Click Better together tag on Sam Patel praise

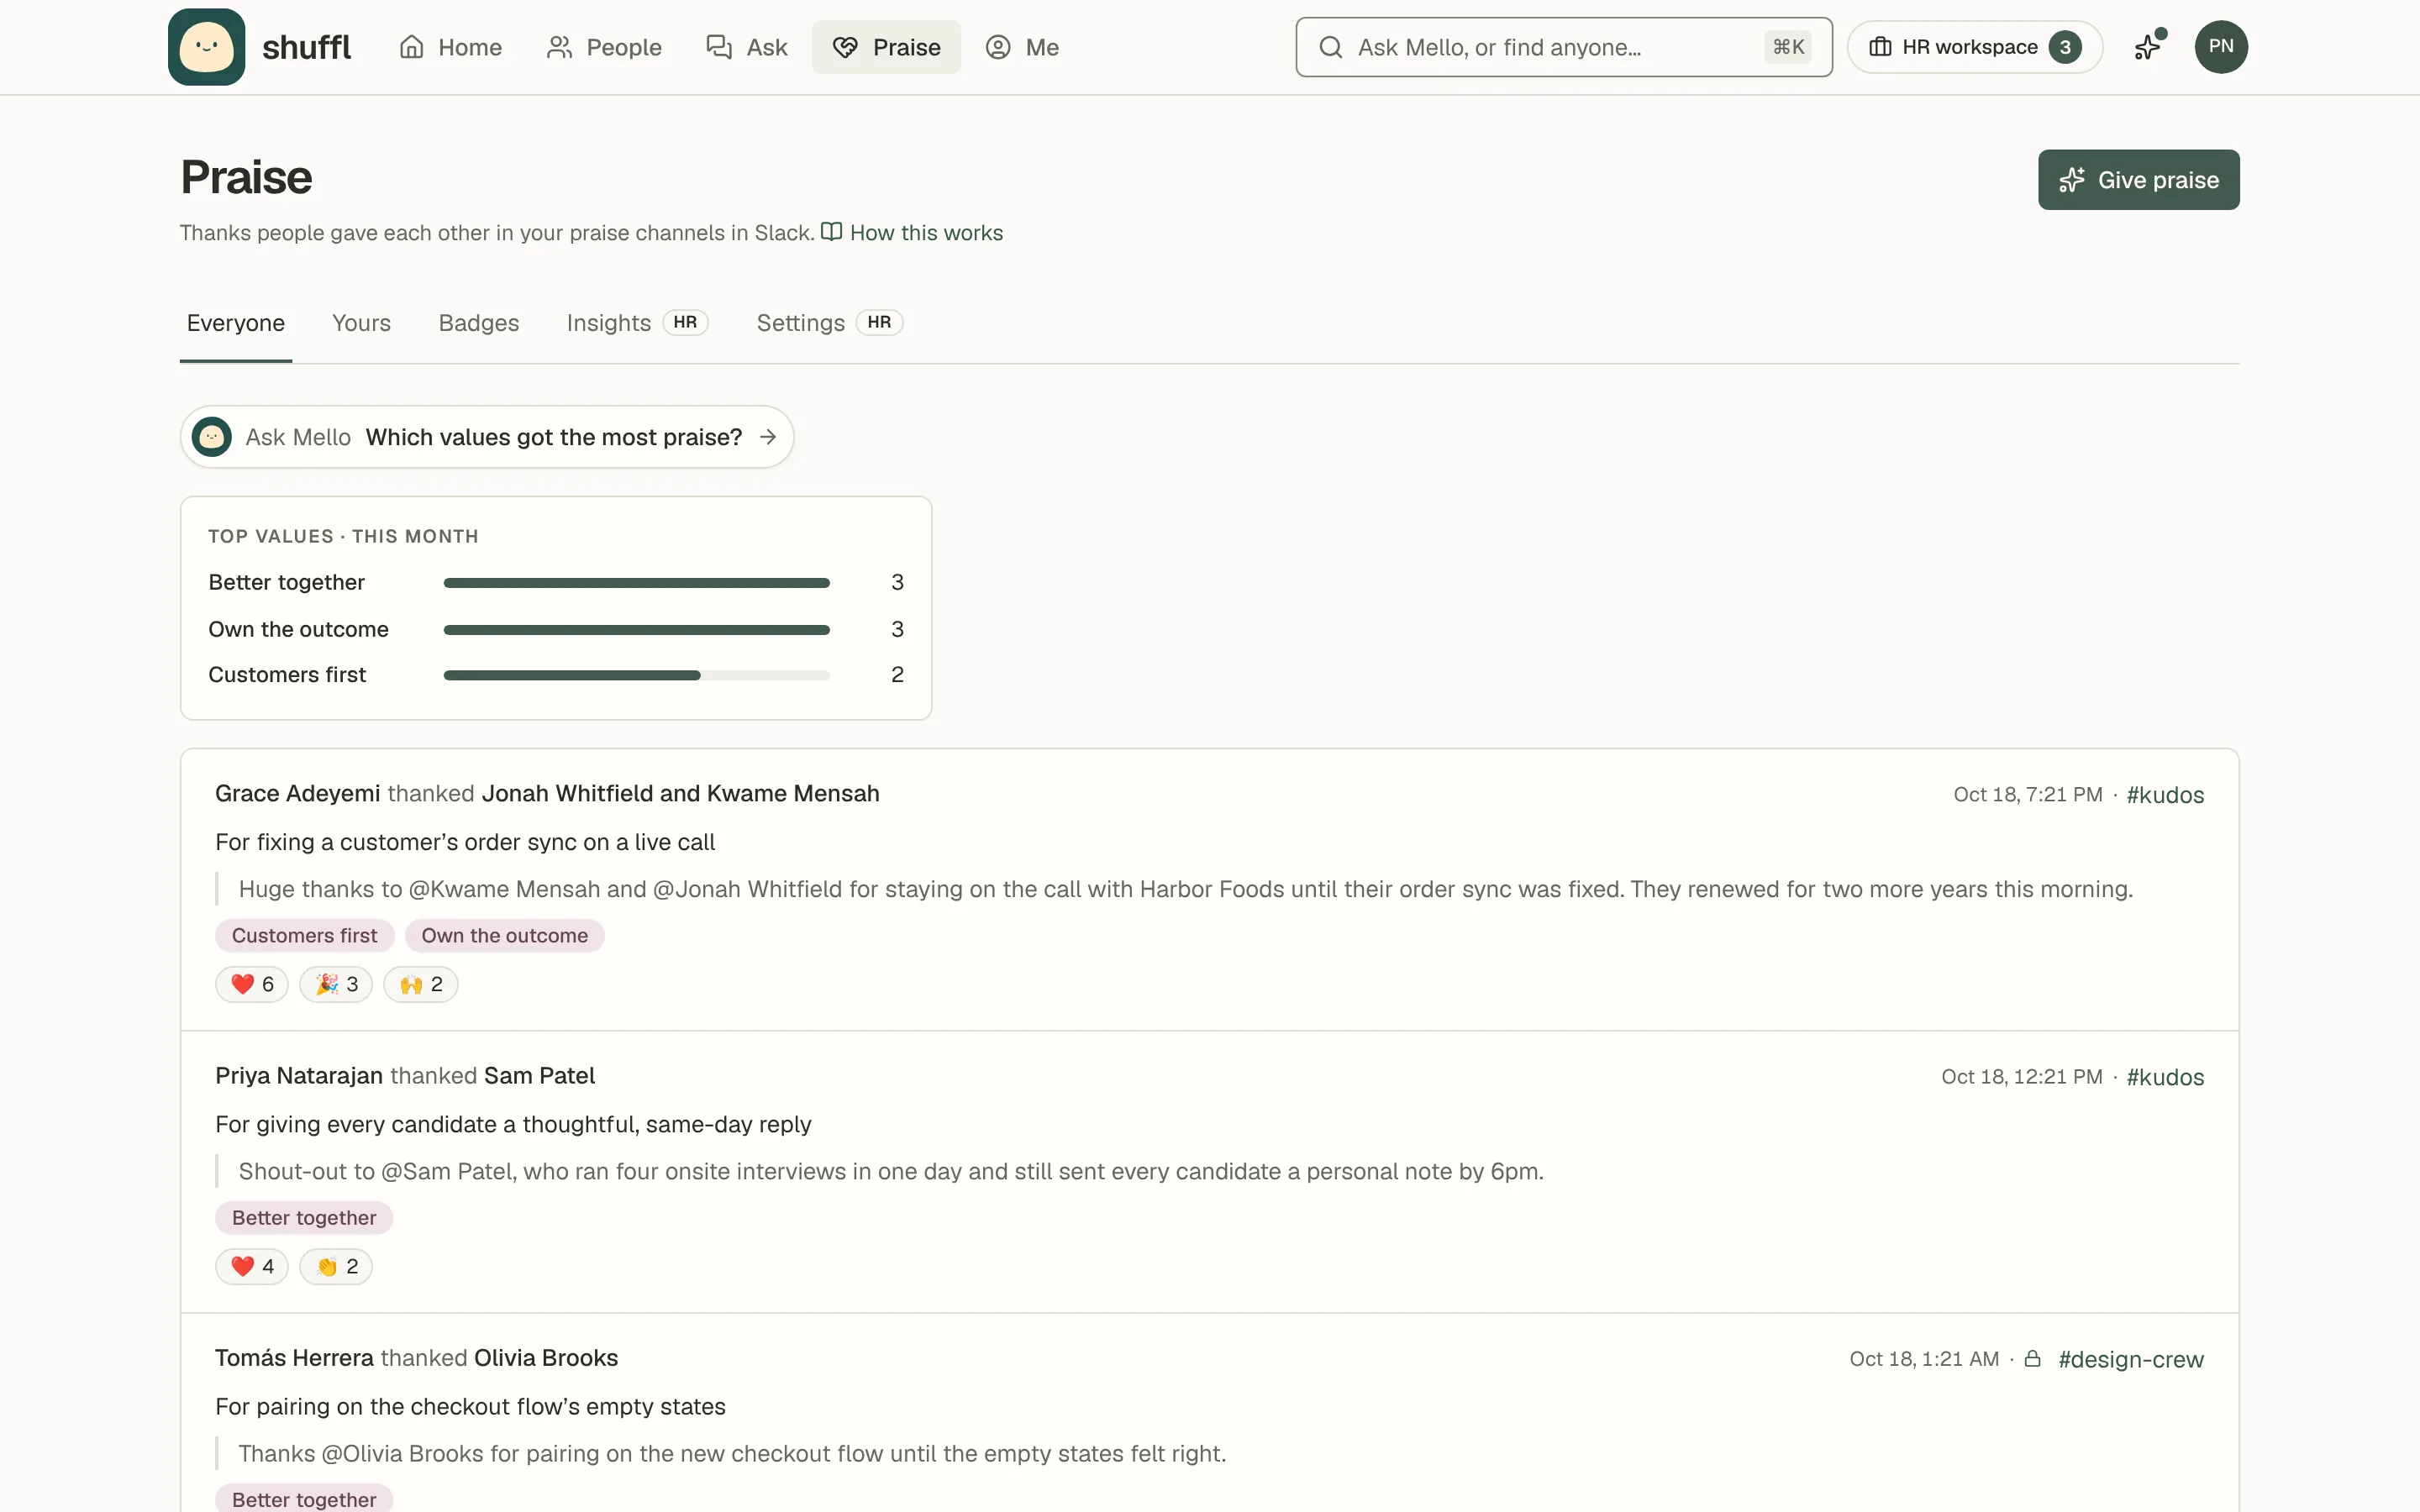click(304, 1218)
